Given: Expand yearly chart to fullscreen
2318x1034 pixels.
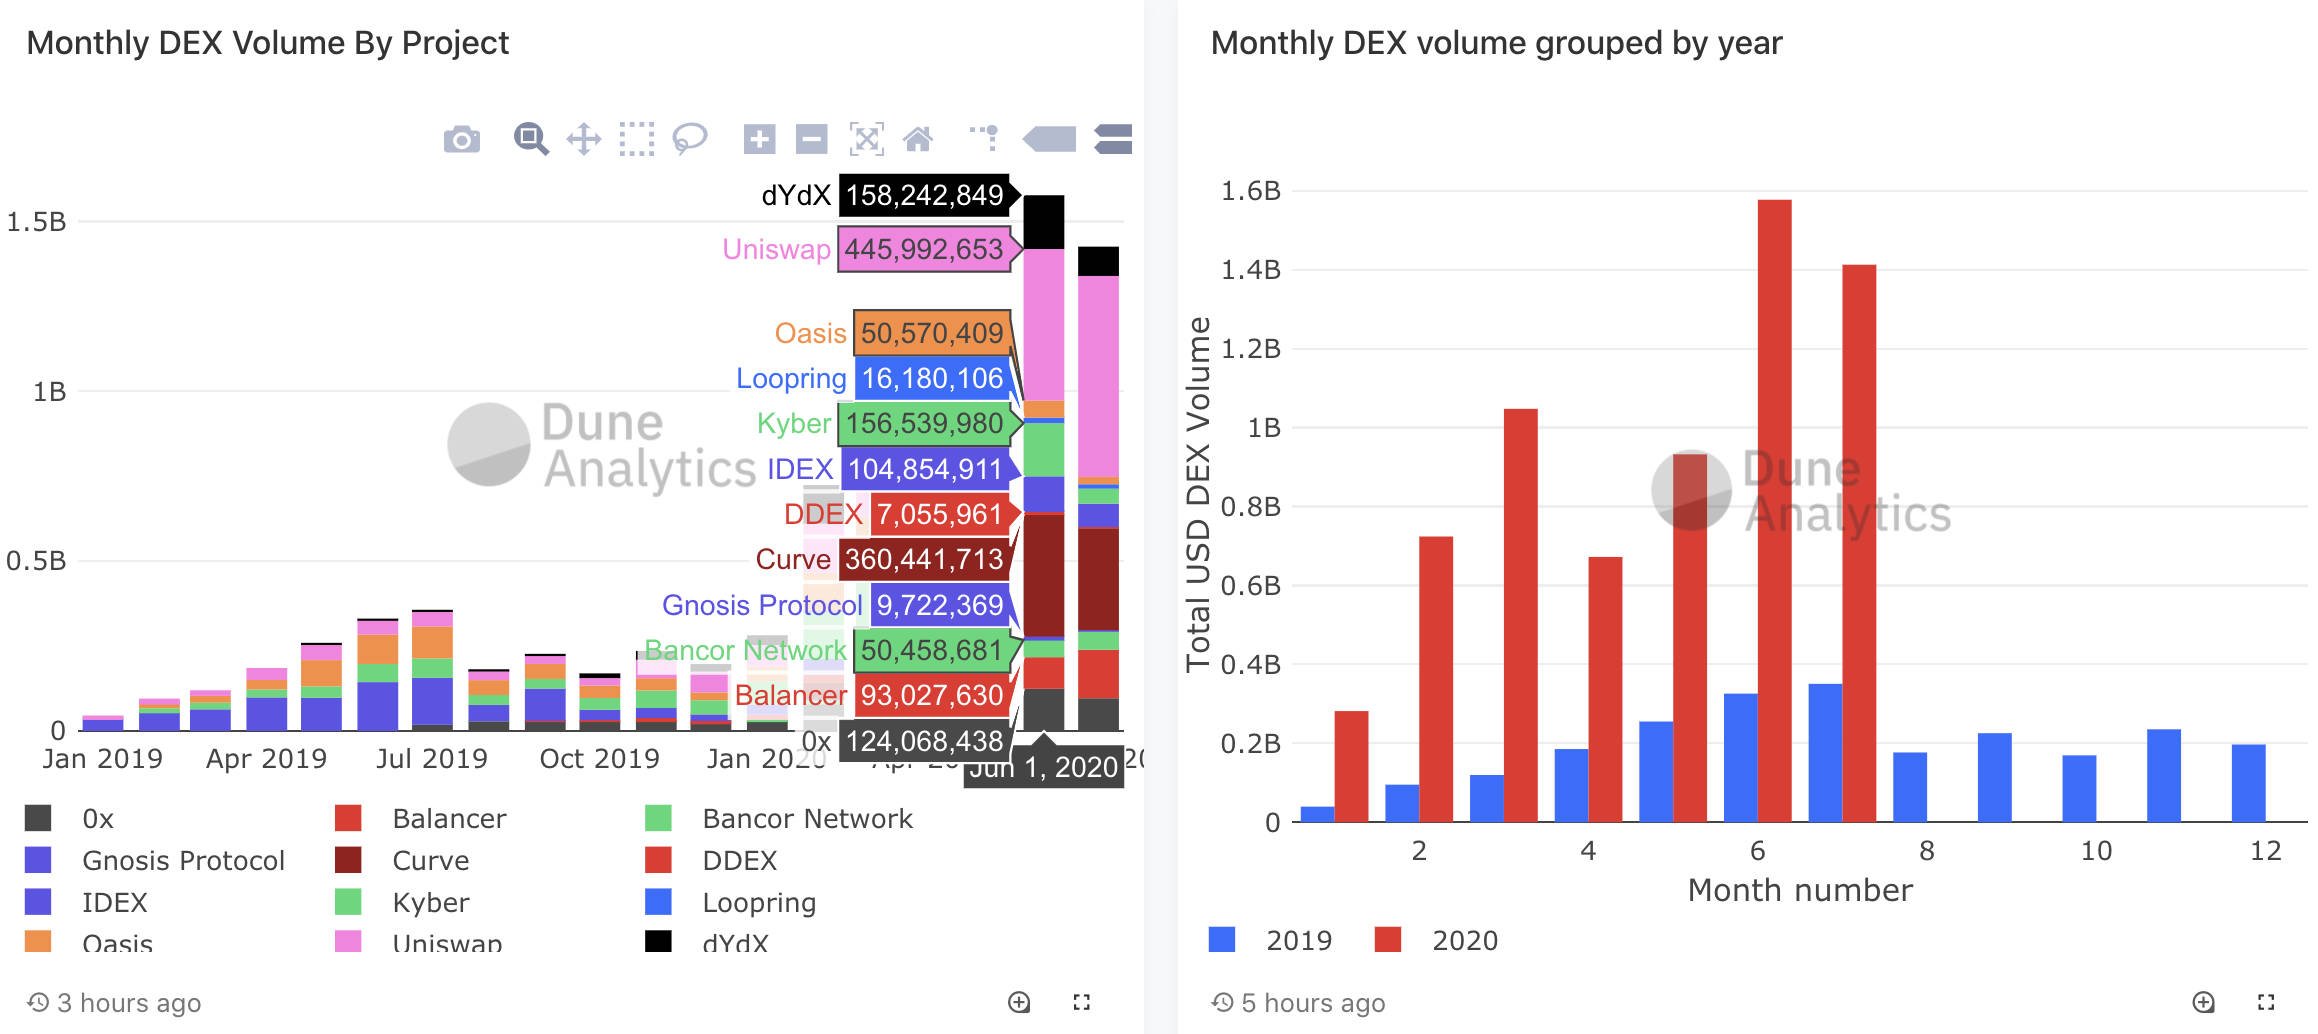Looking at the screenshot, I should click(x=2266, y=1002).
